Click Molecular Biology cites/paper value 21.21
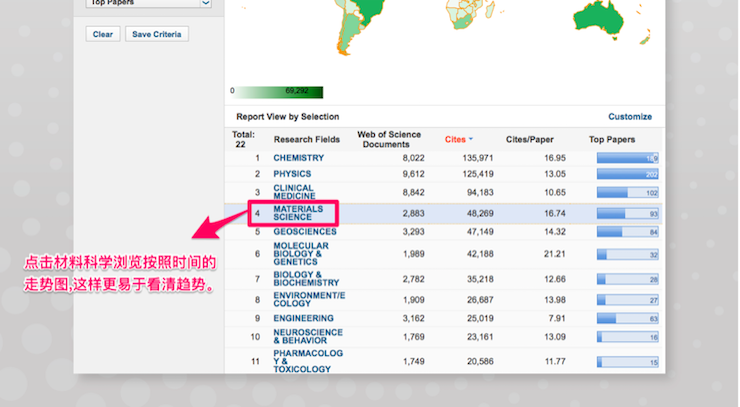 pyautogui.click(x=555, y=254)
